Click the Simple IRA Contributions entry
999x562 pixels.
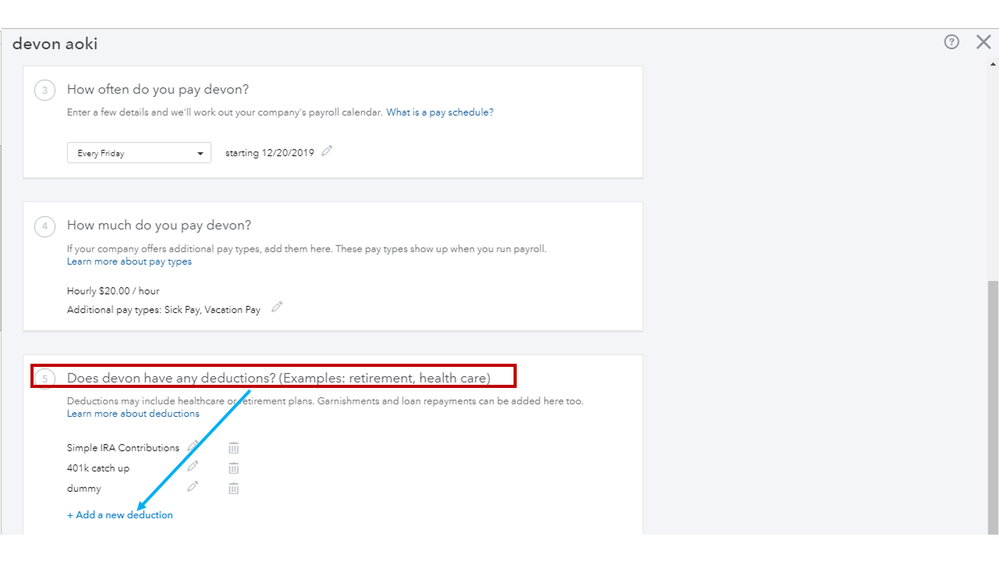click(123, 448)
